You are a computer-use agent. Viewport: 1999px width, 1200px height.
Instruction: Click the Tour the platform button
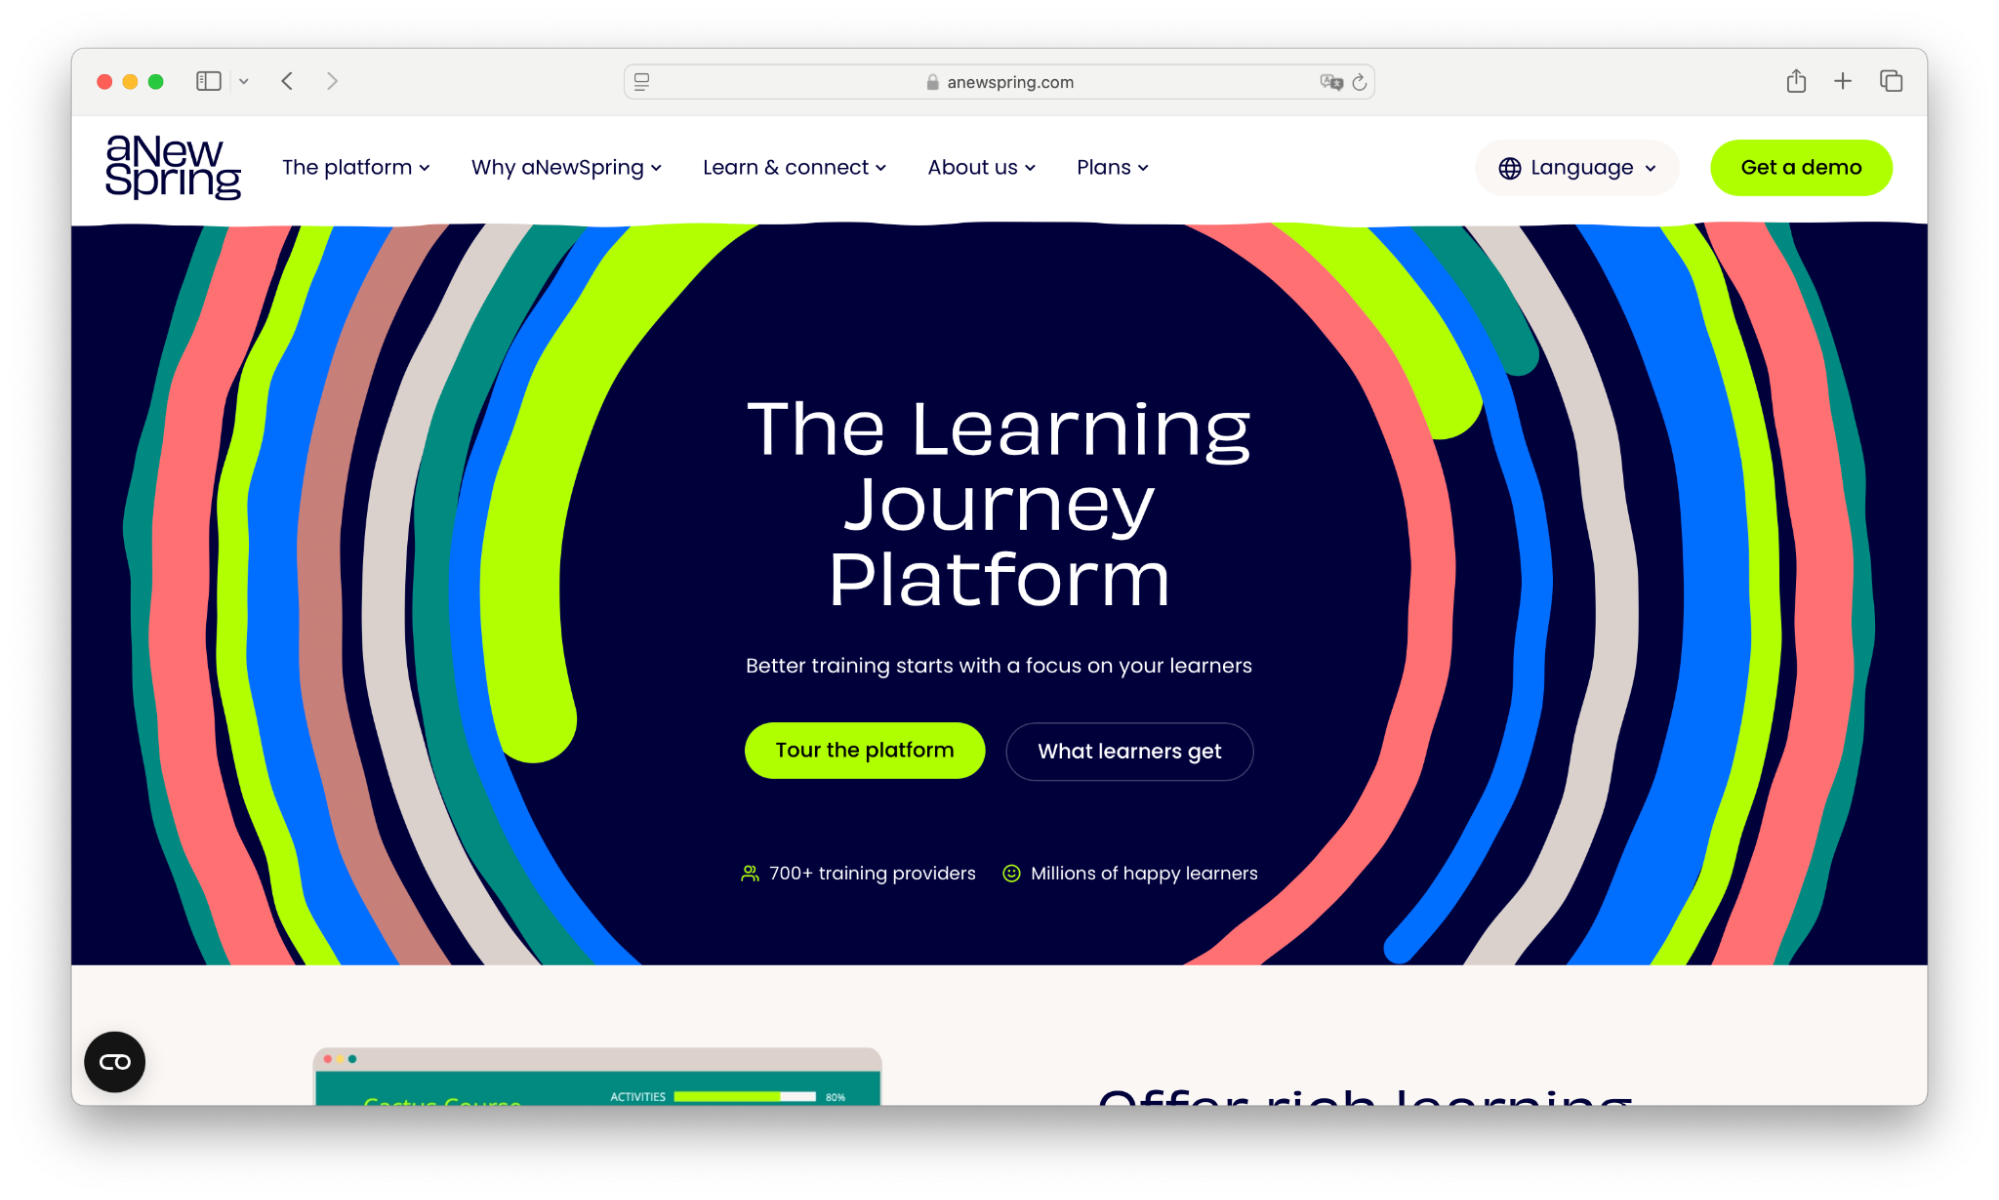coord(864,750)
